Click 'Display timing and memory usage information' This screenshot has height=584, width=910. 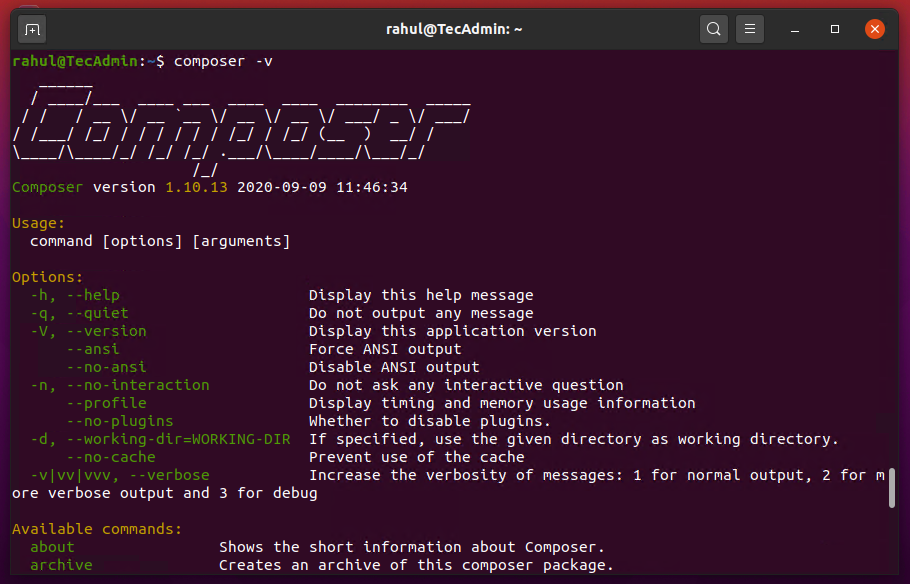502,403
